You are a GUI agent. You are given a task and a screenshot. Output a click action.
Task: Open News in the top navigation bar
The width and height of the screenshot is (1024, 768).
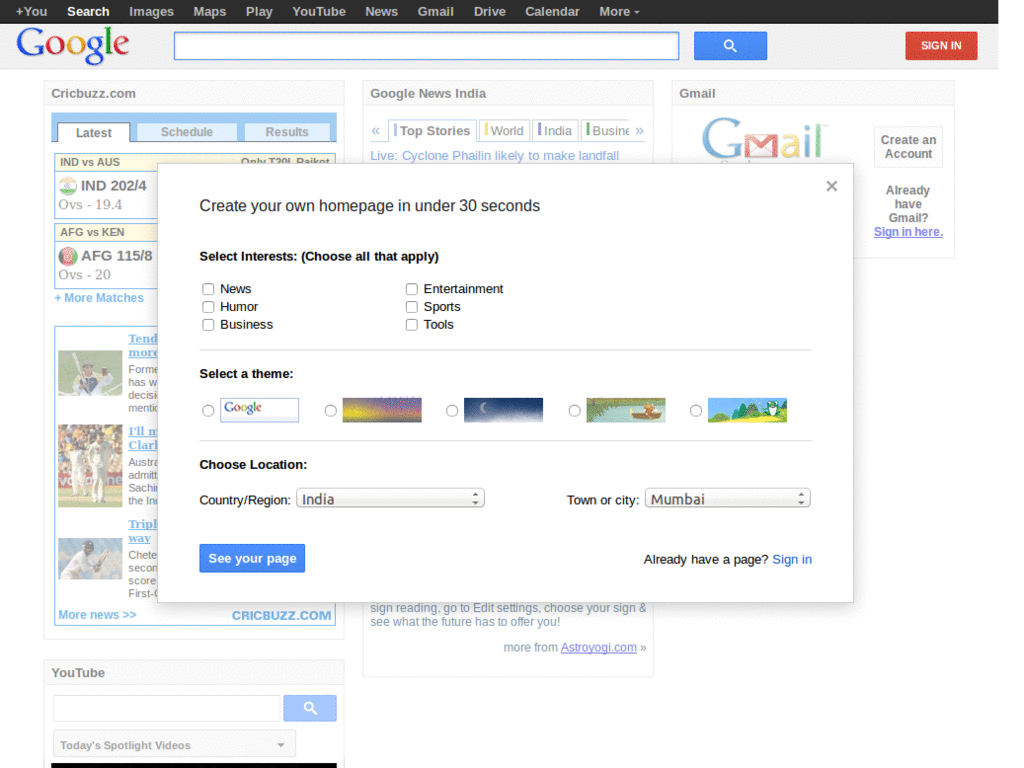point(381,12)
